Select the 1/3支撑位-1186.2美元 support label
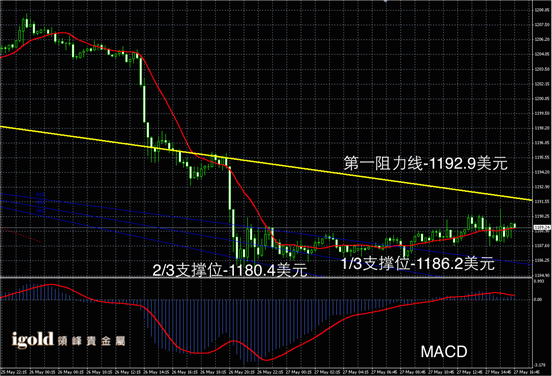This screenshot has height=376, width=552. (x=418, y=264)
